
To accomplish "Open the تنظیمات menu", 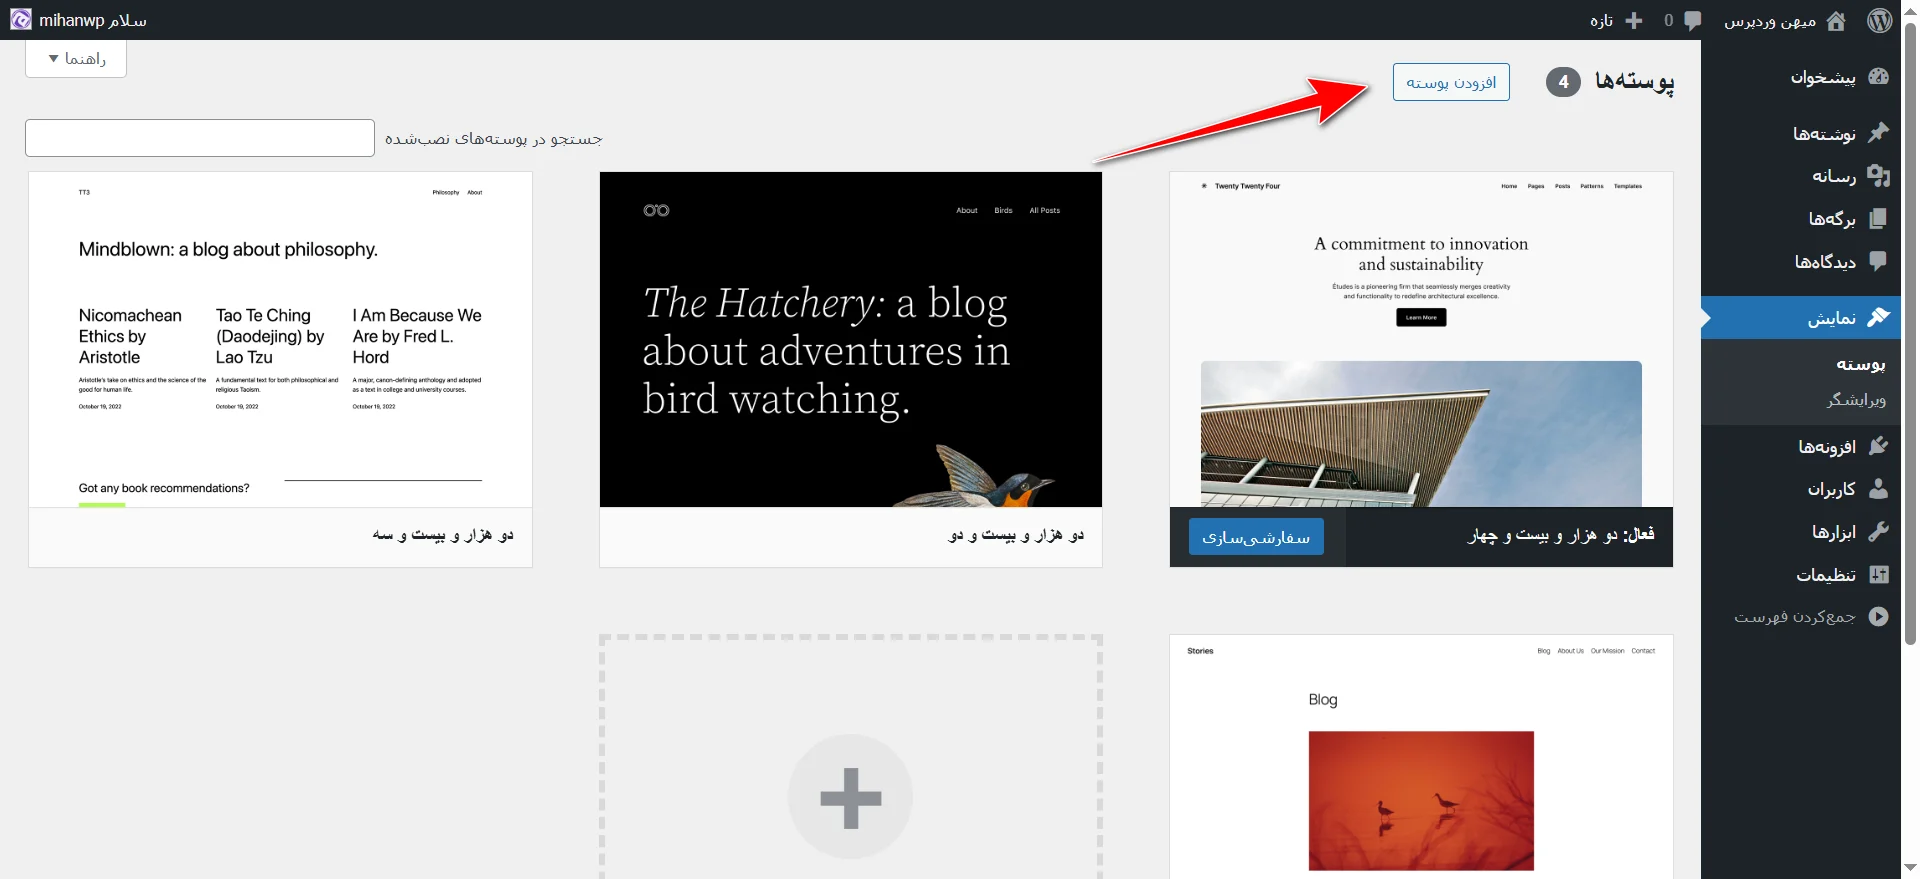I will coord(1801,574).
